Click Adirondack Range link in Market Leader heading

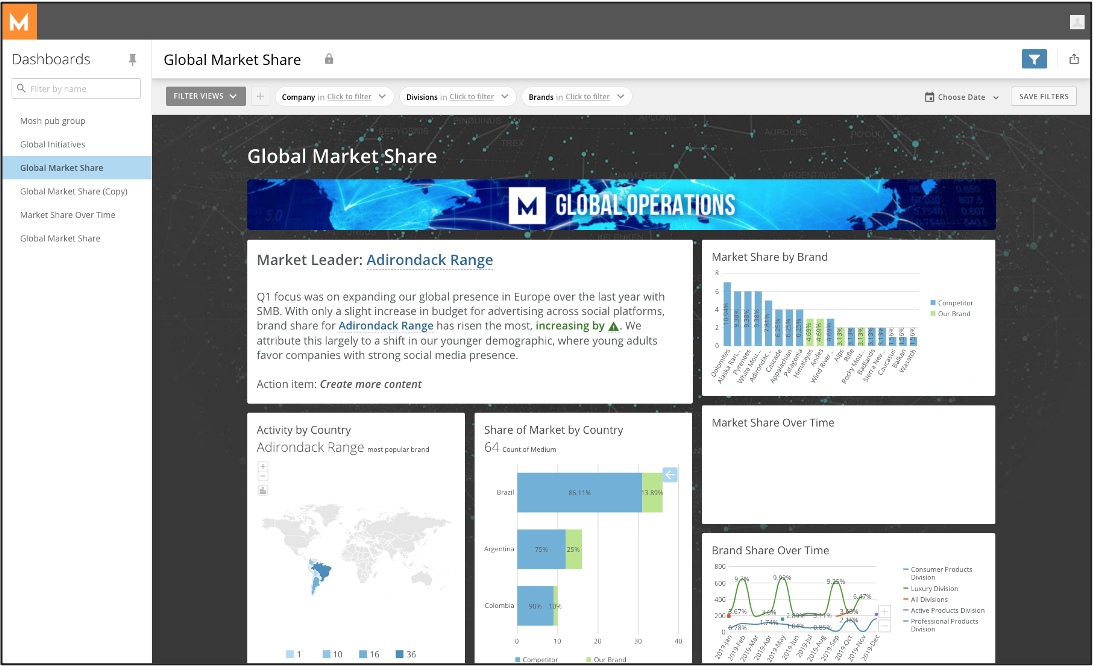(x=429, y=260)
